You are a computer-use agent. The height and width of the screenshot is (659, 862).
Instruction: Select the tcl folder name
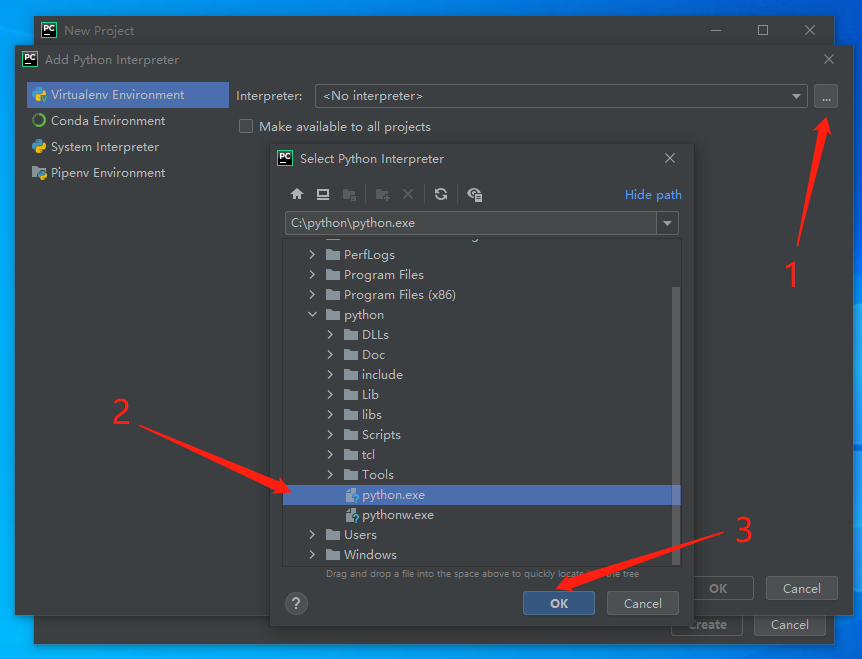368,455
